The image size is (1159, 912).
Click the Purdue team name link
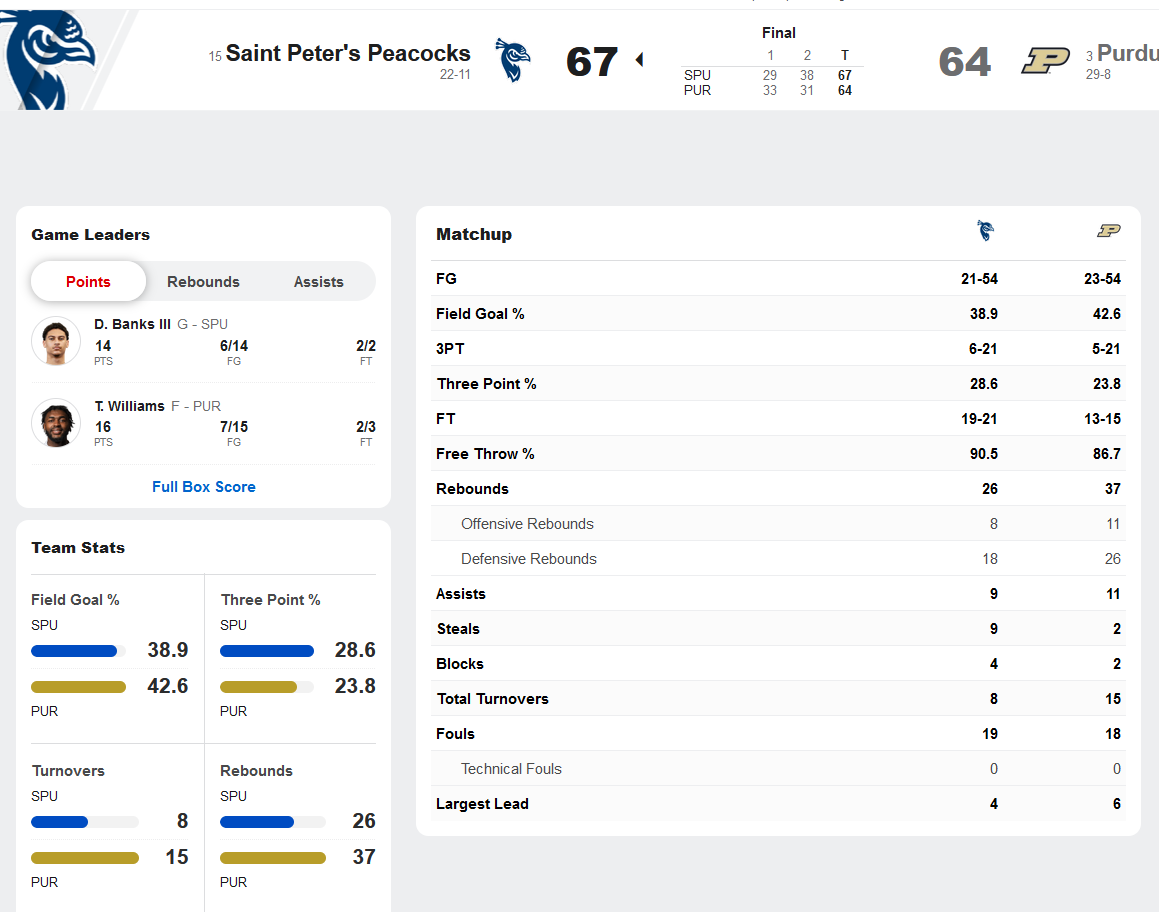click(x=1127, y=53)
